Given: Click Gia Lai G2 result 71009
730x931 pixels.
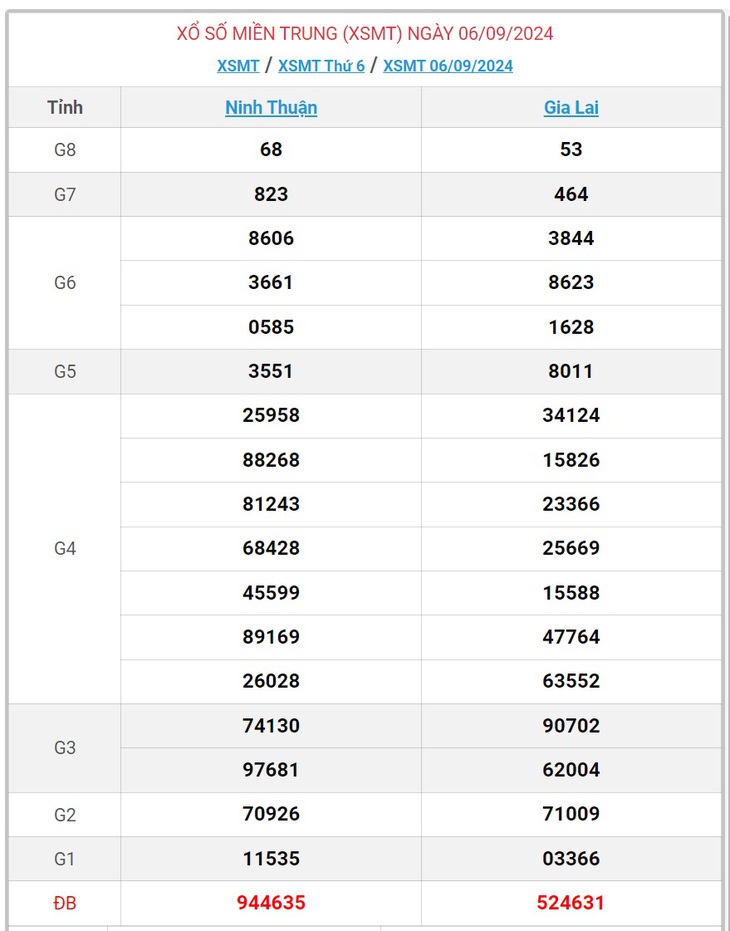Looking at the screenshot, I should tap(571, 813).
